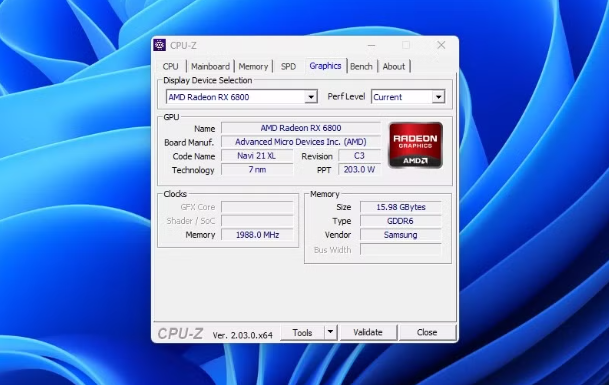The width and height of the screenshot is (609, 385).
Task: Open the About tab
Action: 394,66
